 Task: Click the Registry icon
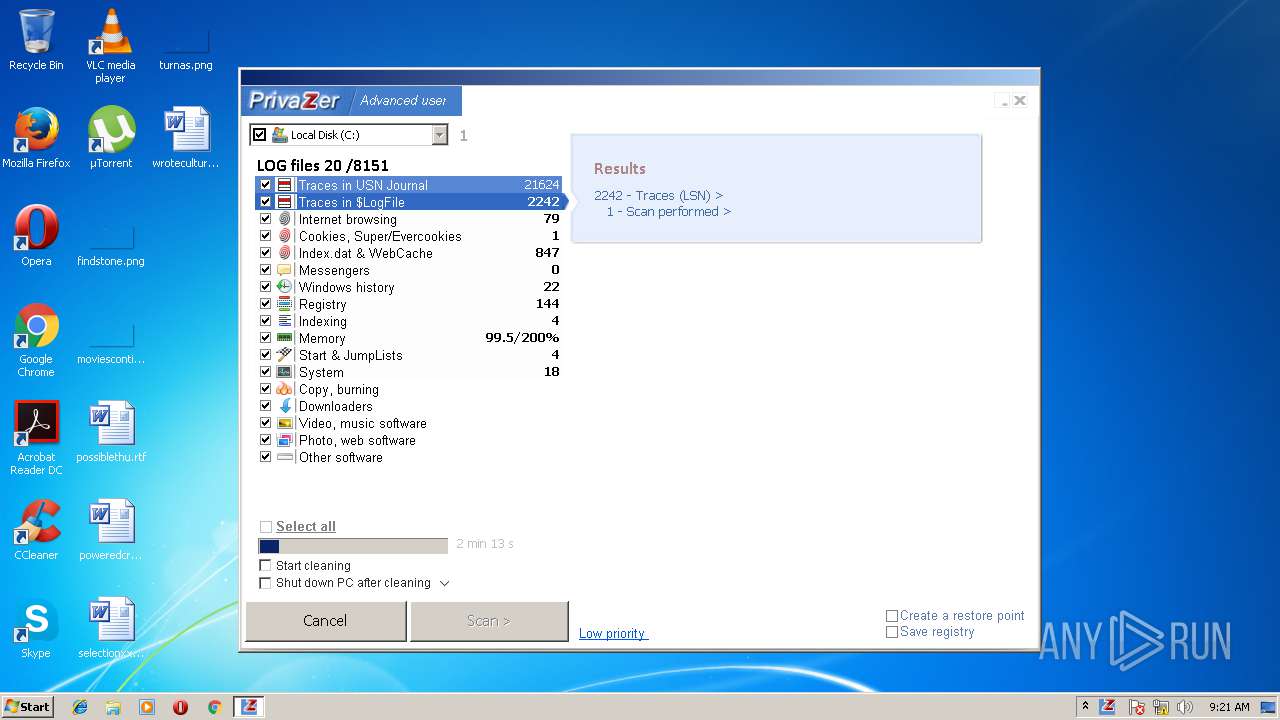pyautogui.click(x=285, y=304)
